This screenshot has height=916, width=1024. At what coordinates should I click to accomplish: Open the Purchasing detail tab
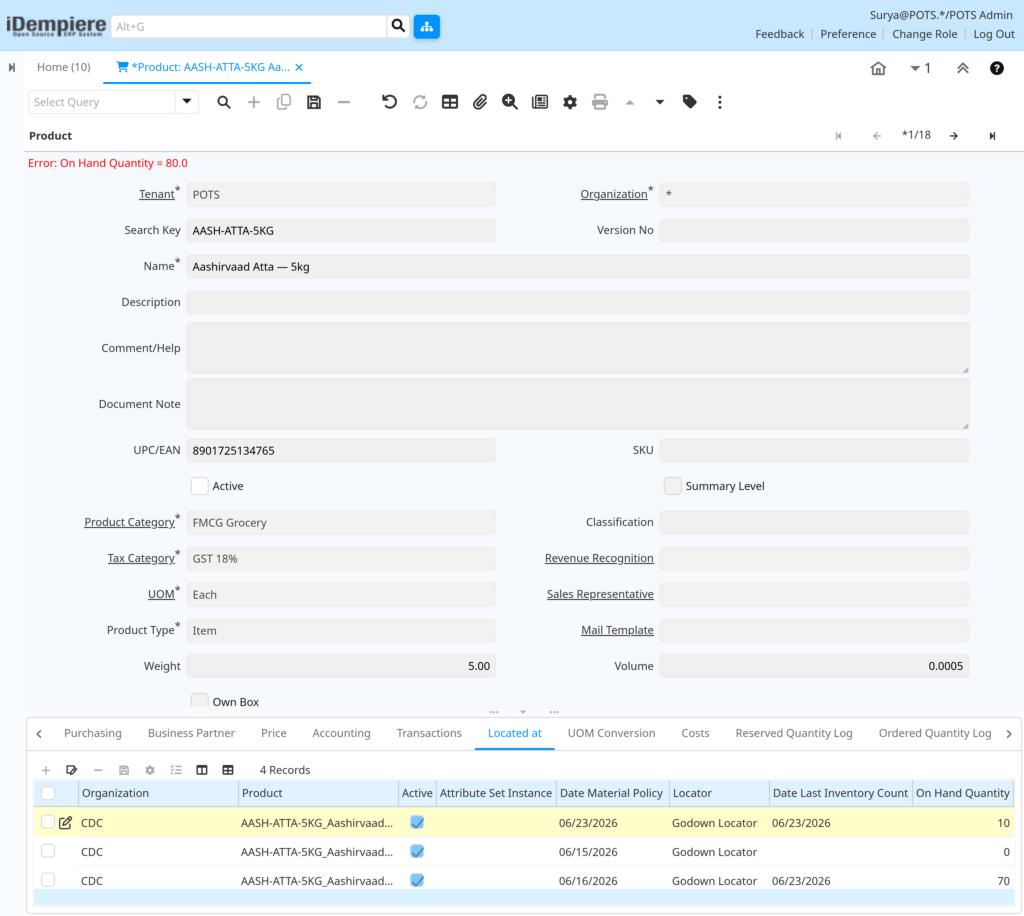point(93,733)
